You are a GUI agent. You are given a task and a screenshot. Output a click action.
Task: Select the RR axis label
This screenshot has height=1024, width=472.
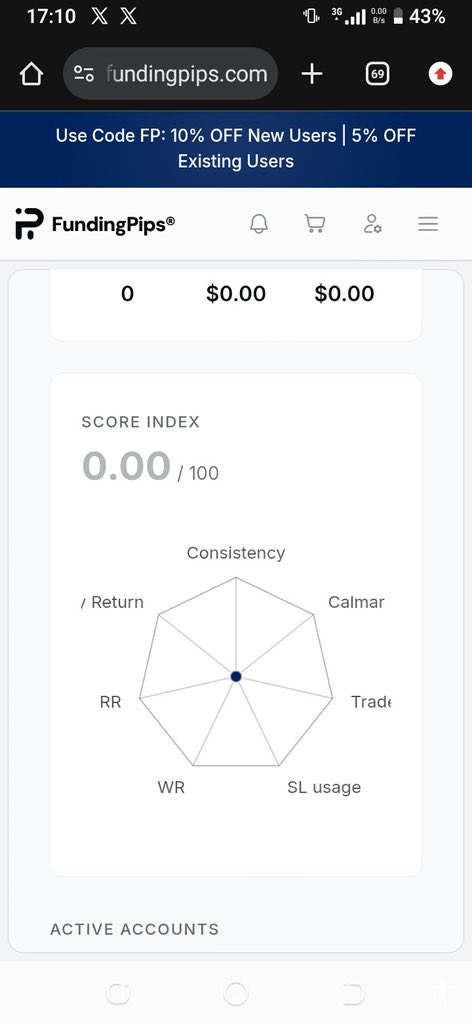(x=110, y=703)
